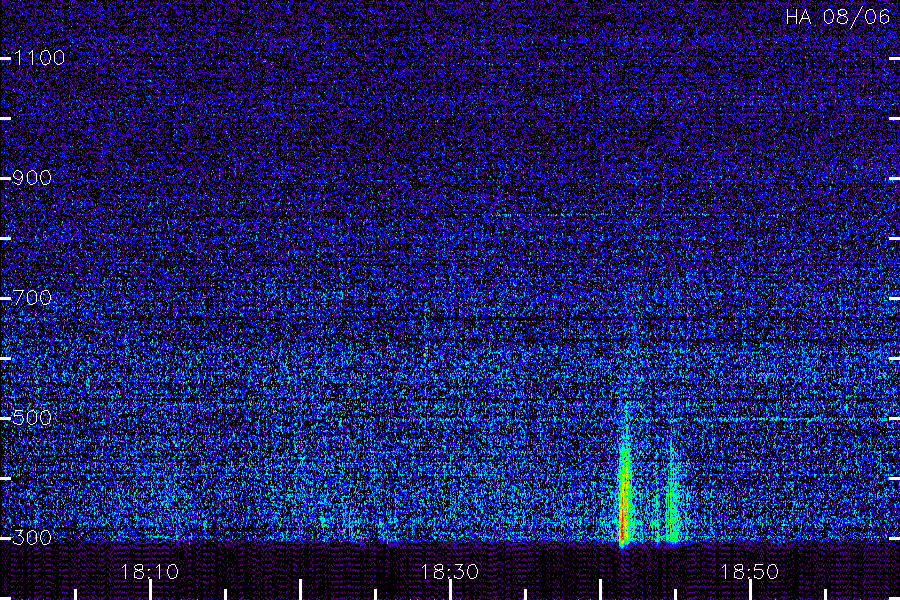Click the 700 frequency axis label
Screen dimensions: 900x600
32,297
